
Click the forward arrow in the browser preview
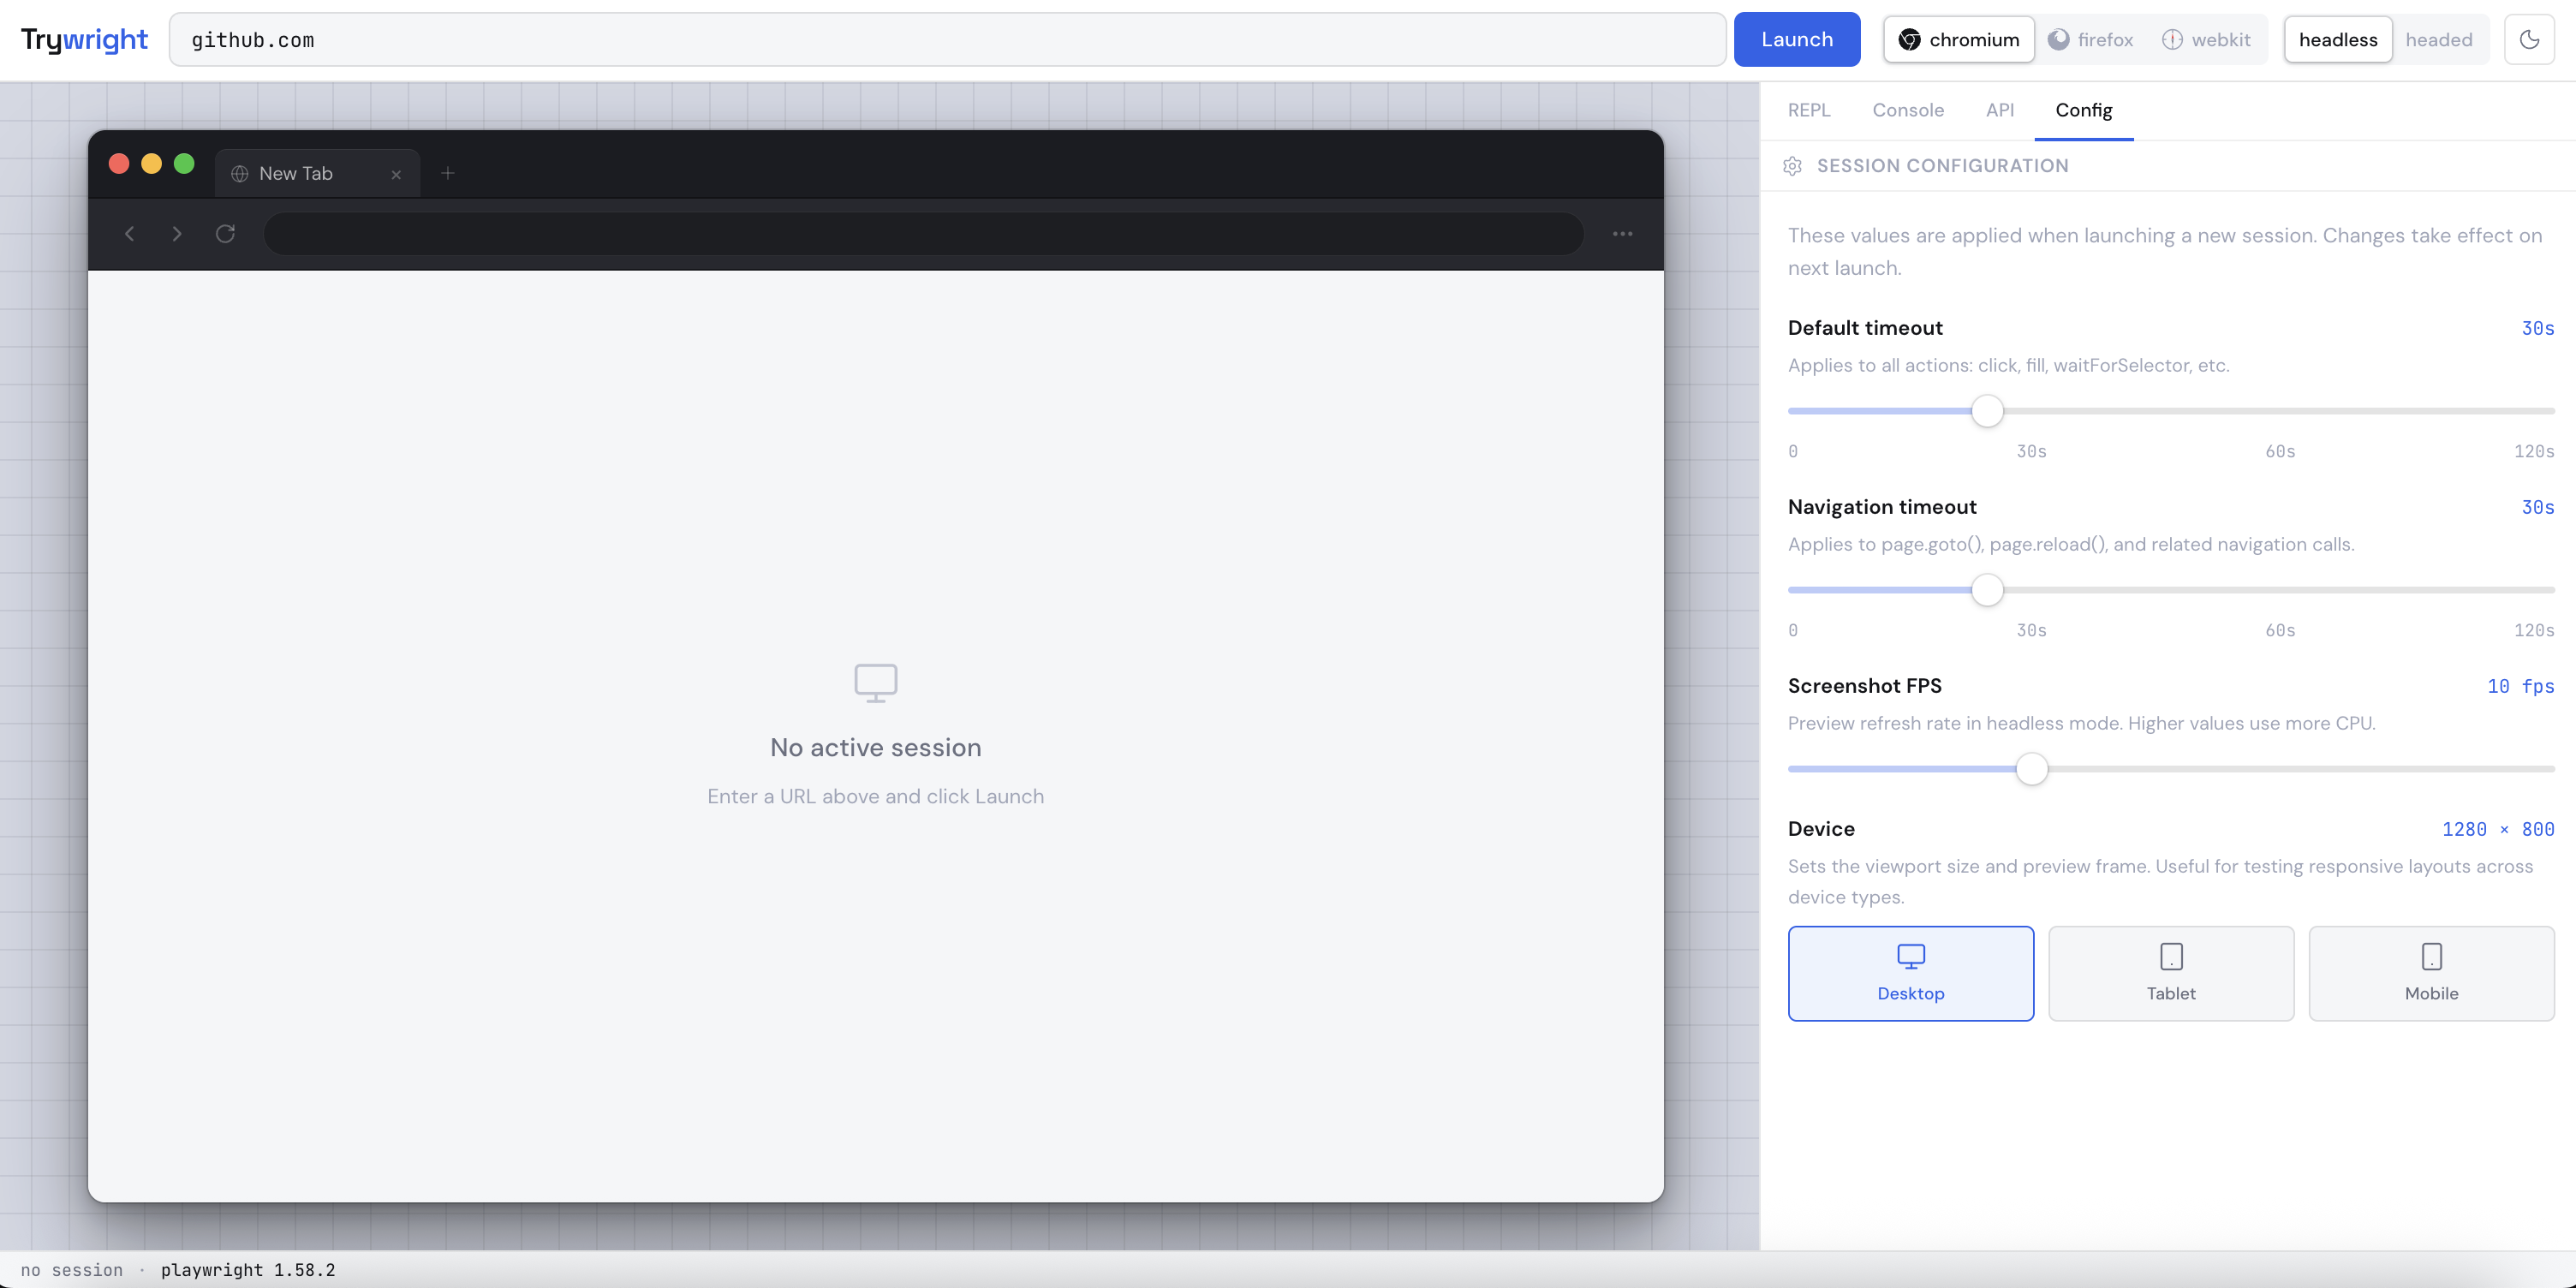pos(177,233)
